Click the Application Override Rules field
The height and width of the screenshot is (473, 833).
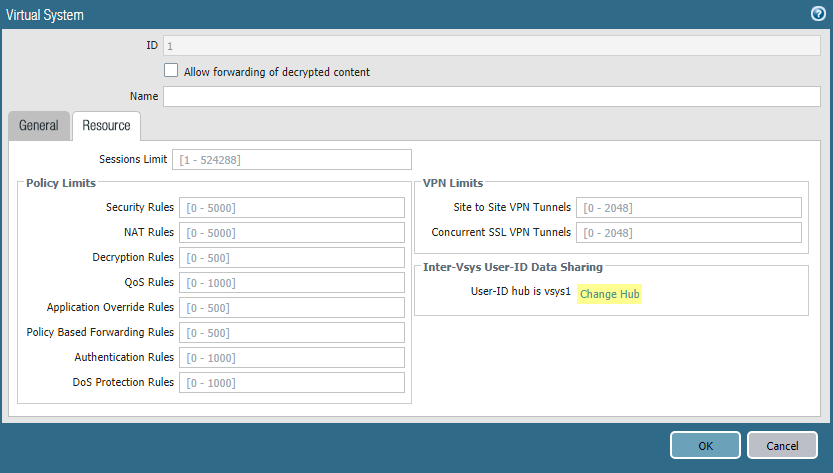(292, 307)
